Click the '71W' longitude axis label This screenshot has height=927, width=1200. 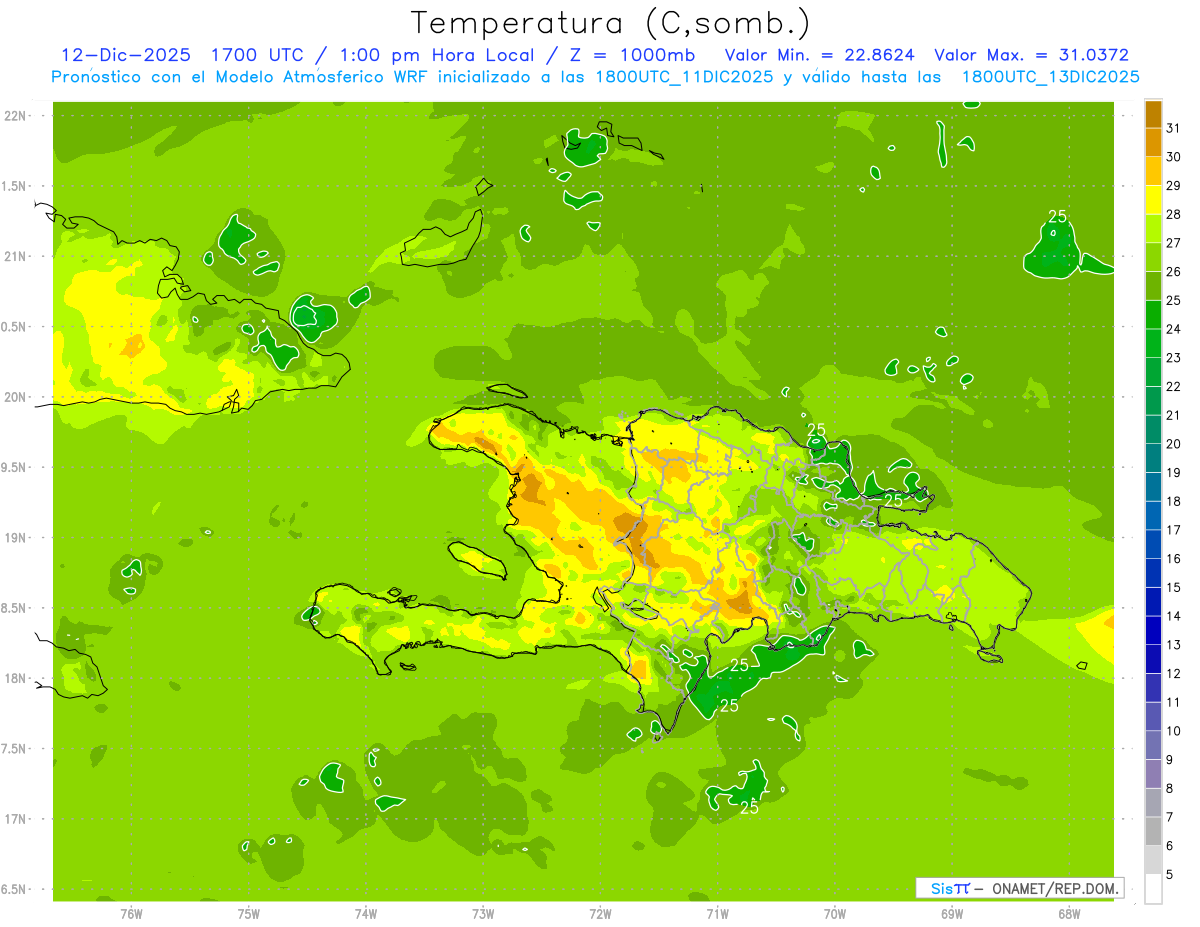[717, 914]
